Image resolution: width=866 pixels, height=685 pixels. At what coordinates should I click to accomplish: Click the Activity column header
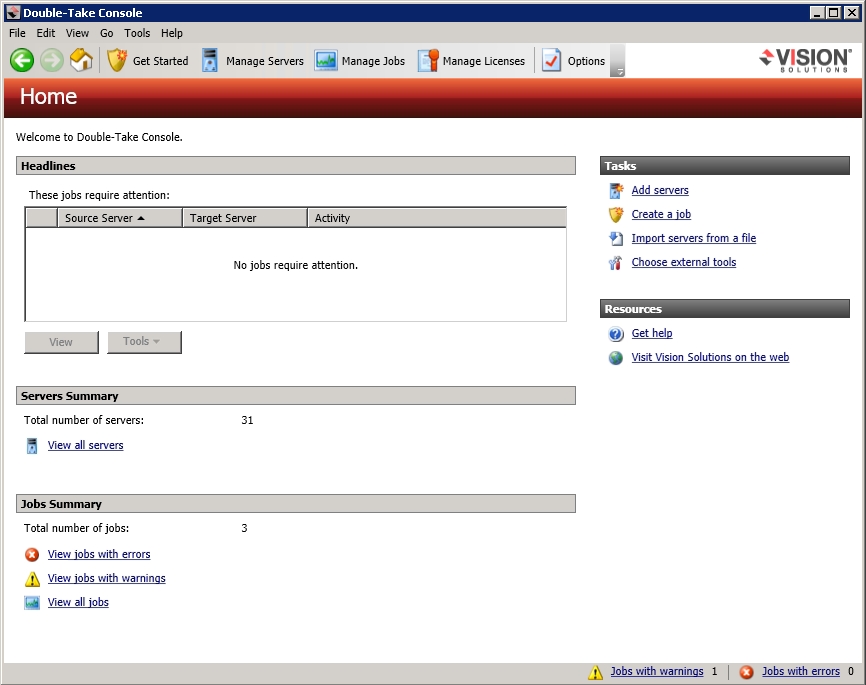pyautogui.click(x=437, y=218)
